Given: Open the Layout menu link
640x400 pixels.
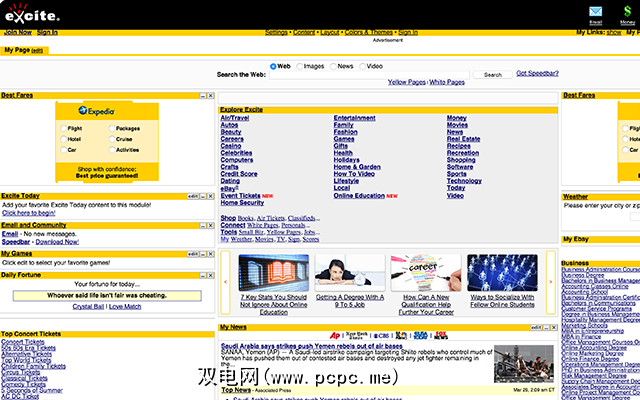Looking at the screenshot, I should [x=329, y=33].
